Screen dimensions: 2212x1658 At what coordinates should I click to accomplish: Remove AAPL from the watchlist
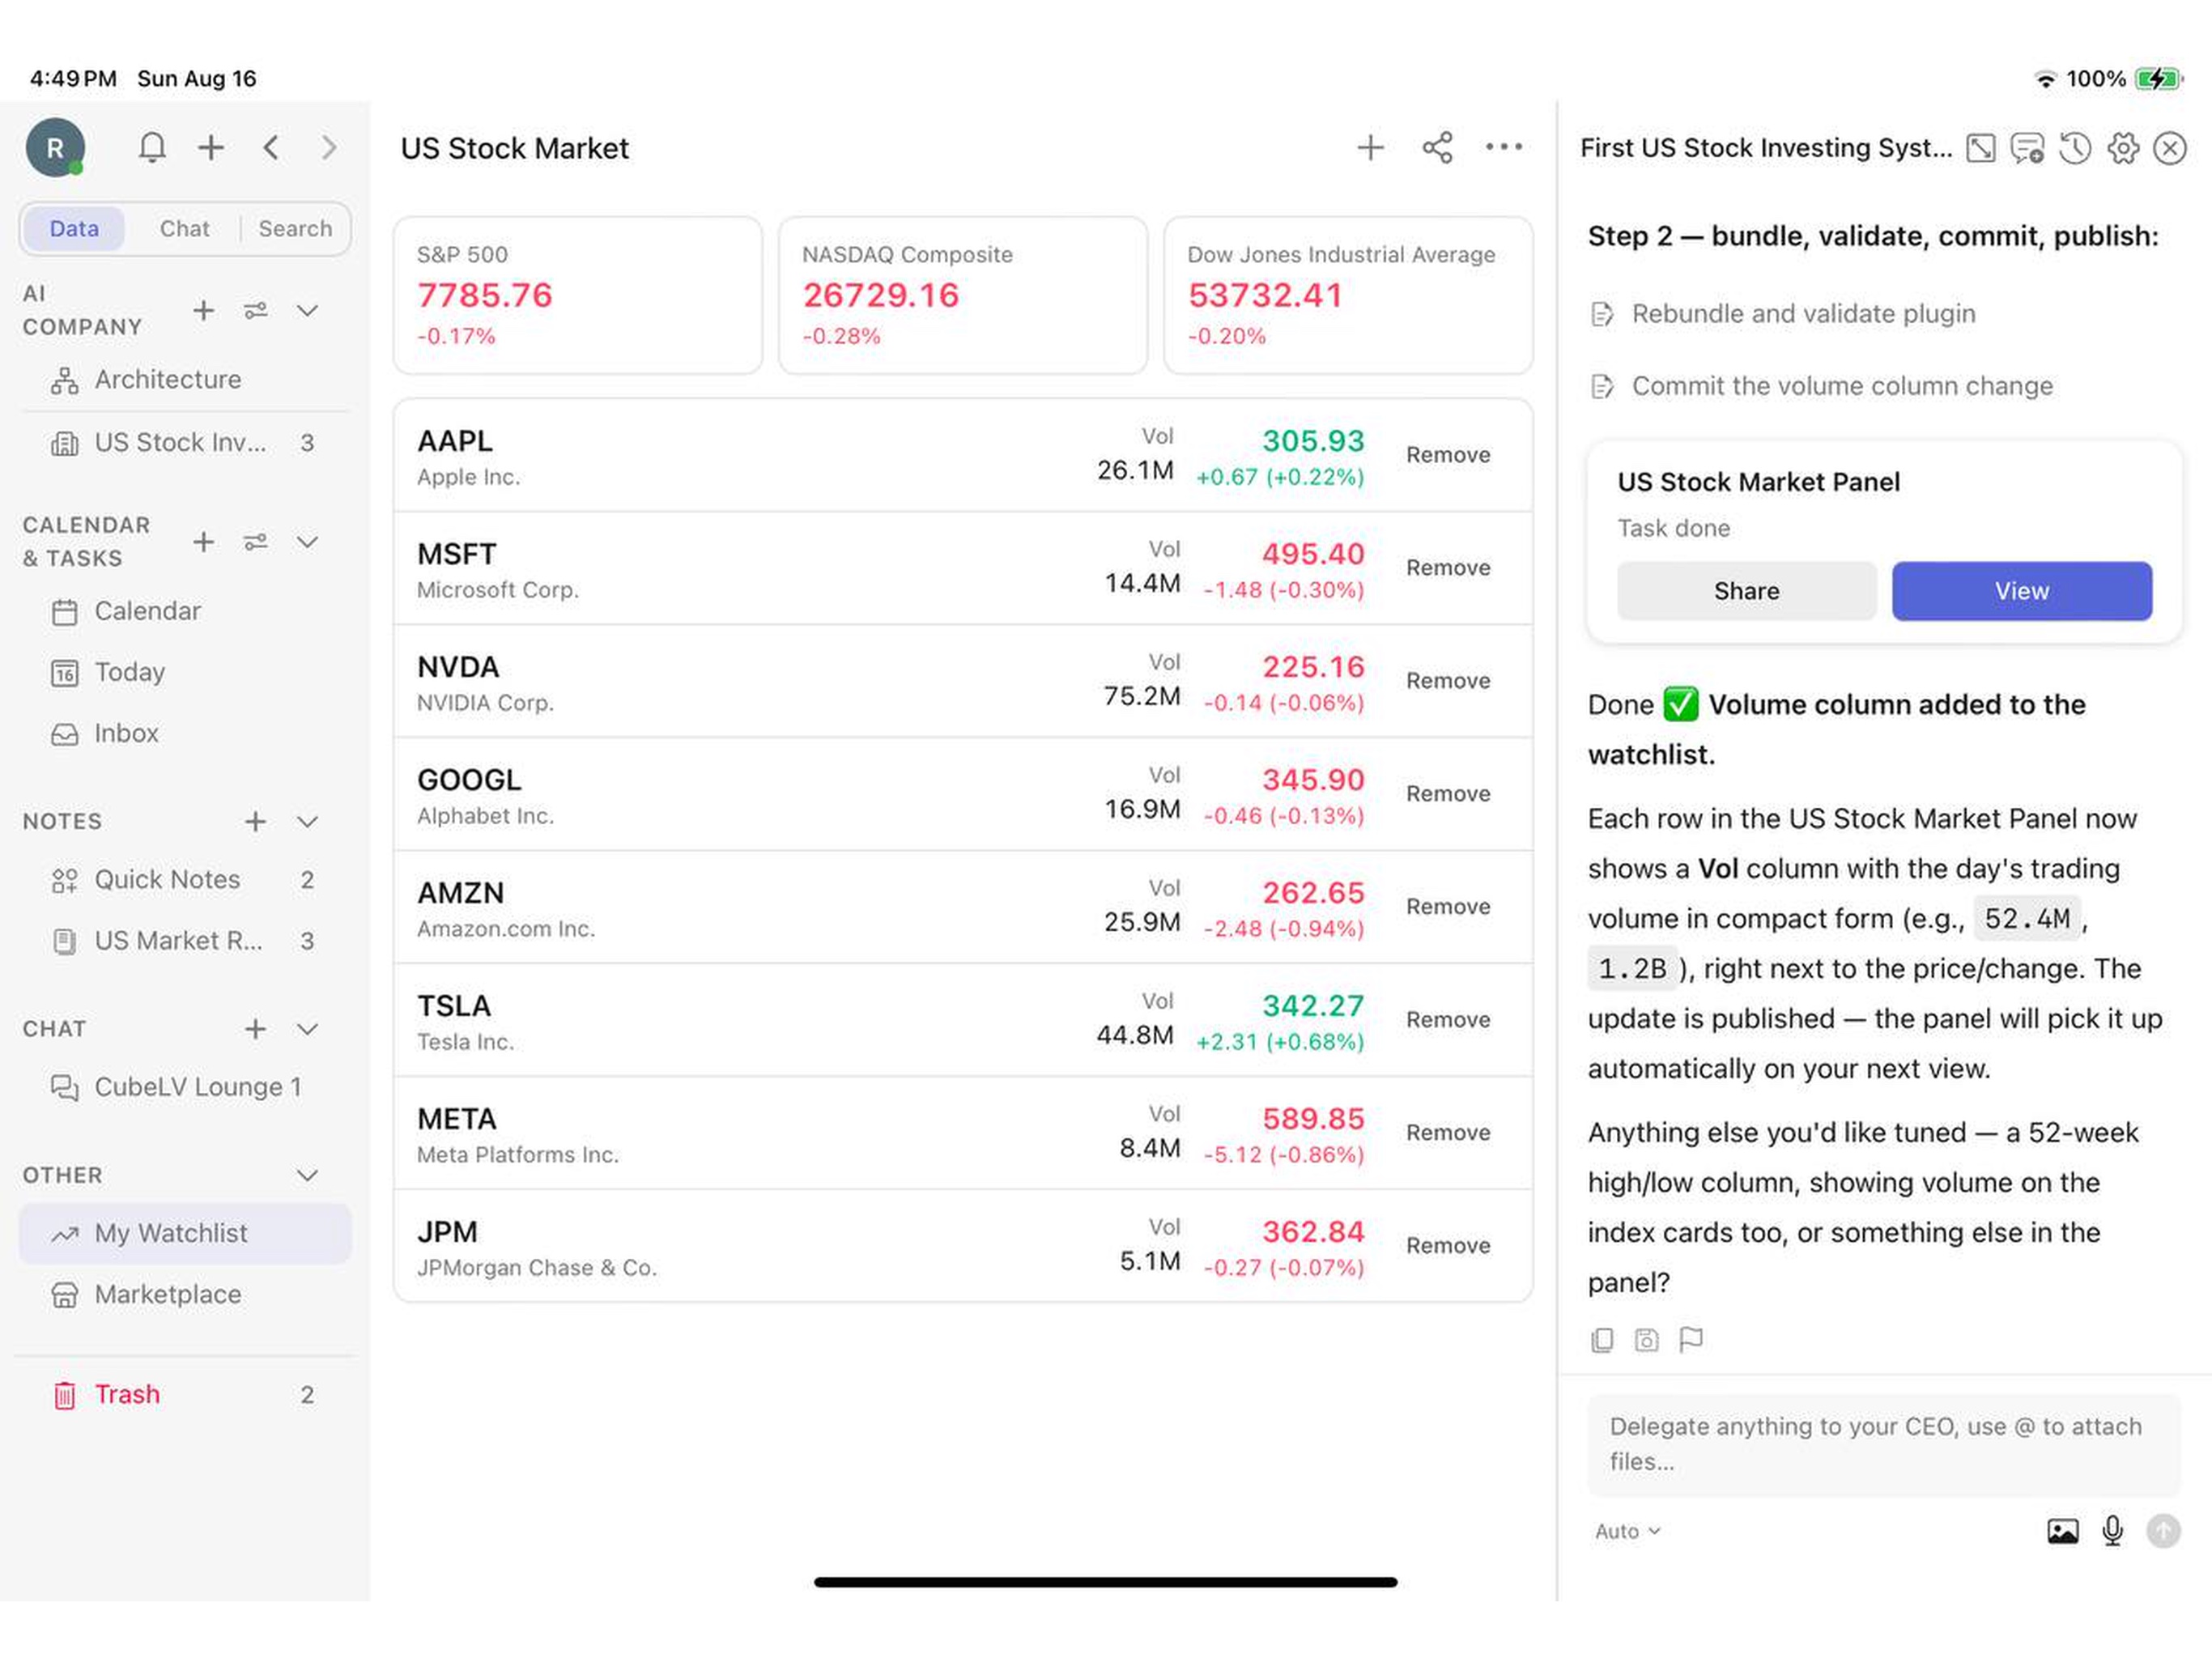[x=1448, y=455]
